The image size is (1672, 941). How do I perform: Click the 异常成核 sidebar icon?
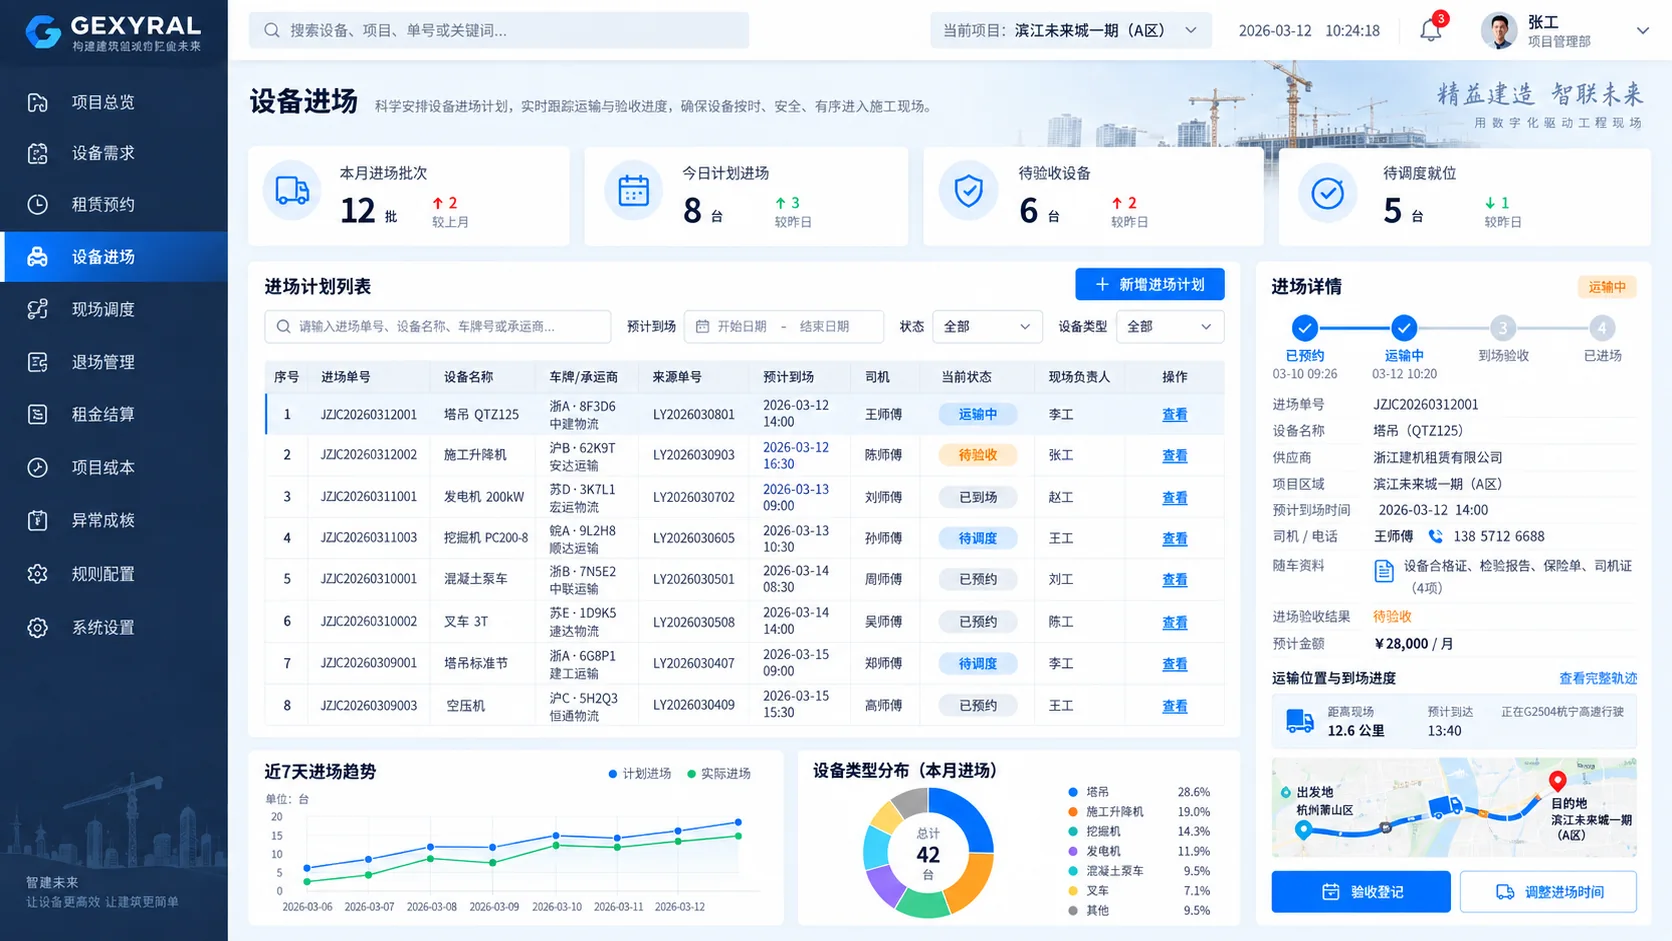38,520
